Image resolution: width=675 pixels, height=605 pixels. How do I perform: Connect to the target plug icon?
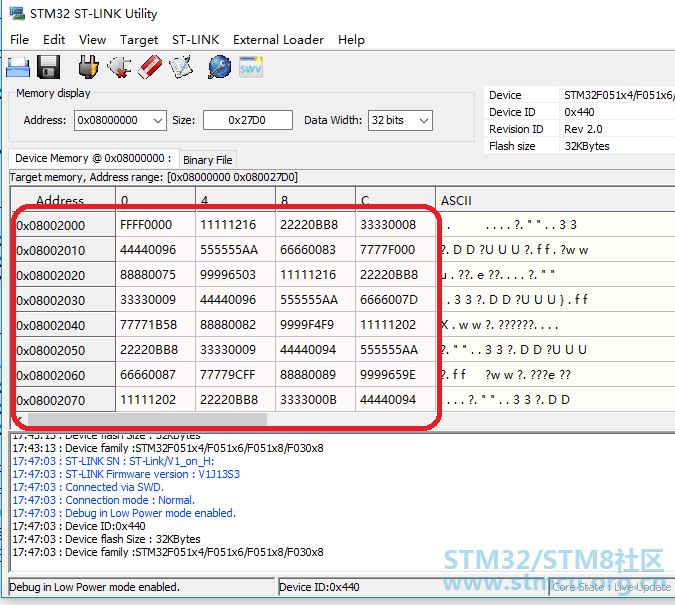click(x=89, y=67)
